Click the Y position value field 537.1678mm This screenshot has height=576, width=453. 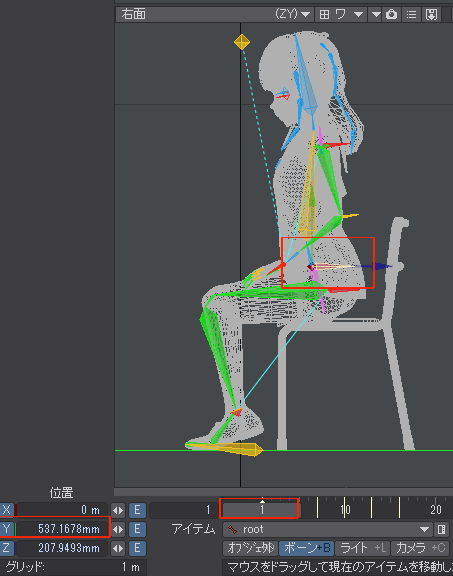(62, 529)
